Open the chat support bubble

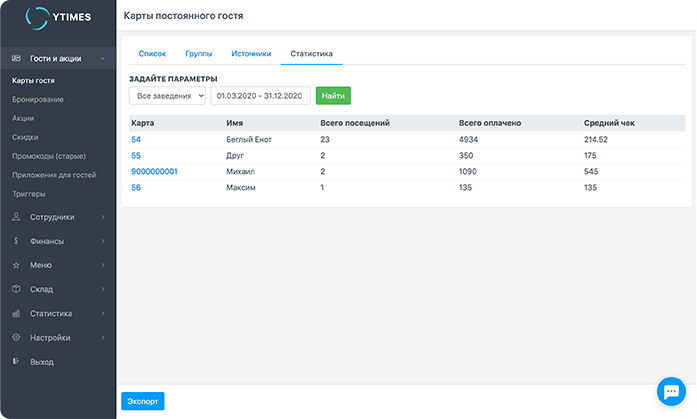pyautogui.click(x=668, y=390)
